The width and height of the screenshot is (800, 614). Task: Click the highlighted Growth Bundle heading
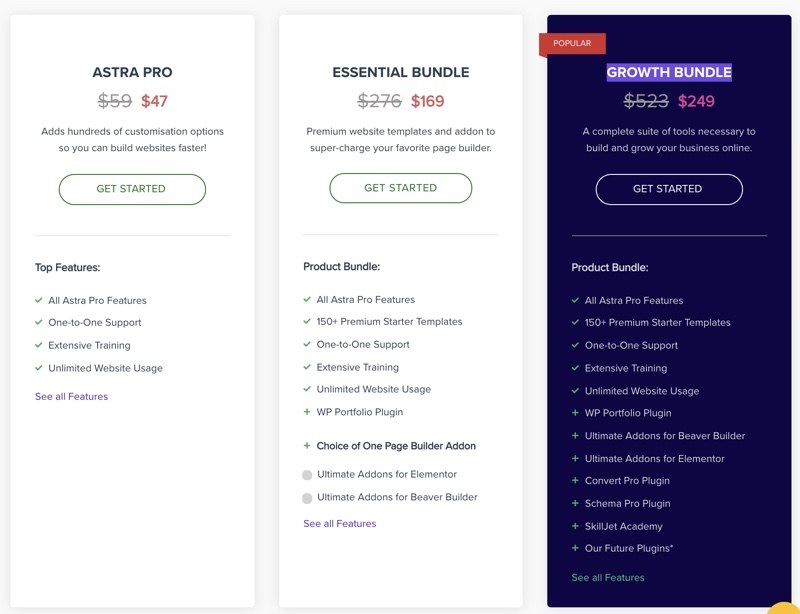pyautogui.click(x=669, y=72)
